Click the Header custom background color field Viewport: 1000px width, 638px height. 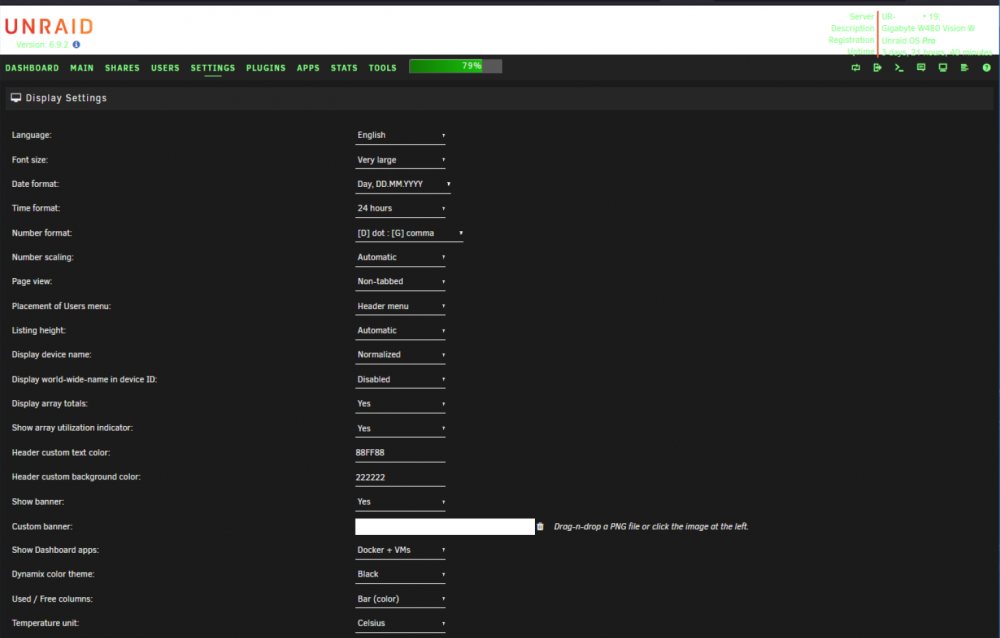click(x=401, y=477)
